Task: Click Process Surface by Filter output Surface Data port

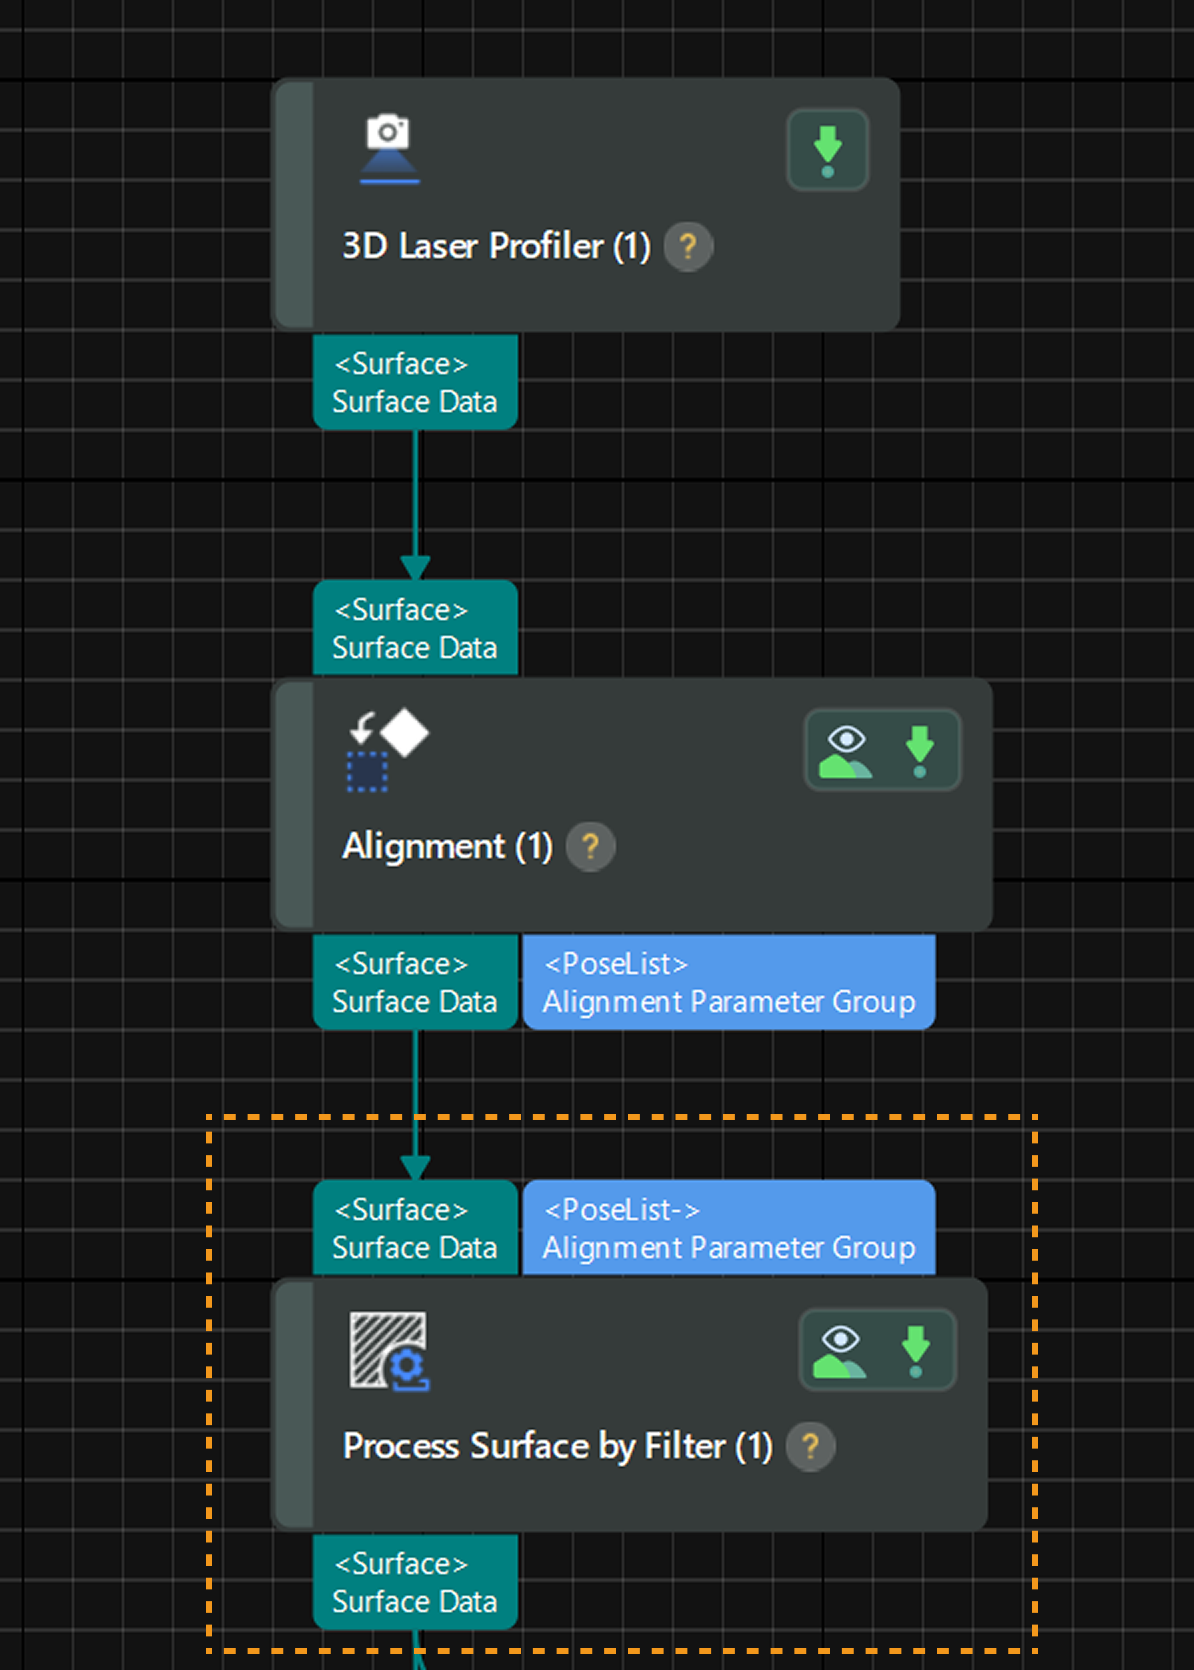Action: pos(415,1582)
